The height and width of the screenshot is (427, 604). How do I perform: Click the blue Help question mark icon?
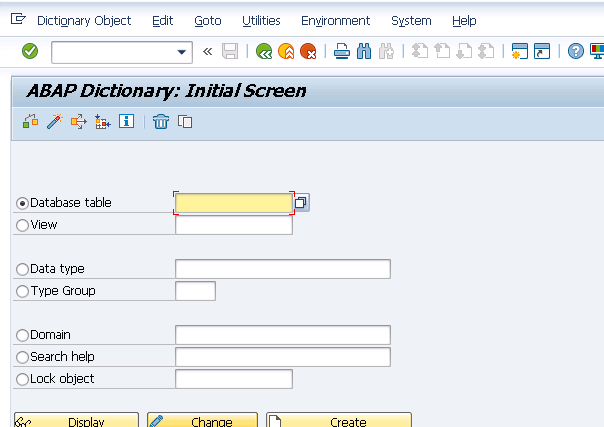[575, 51]
